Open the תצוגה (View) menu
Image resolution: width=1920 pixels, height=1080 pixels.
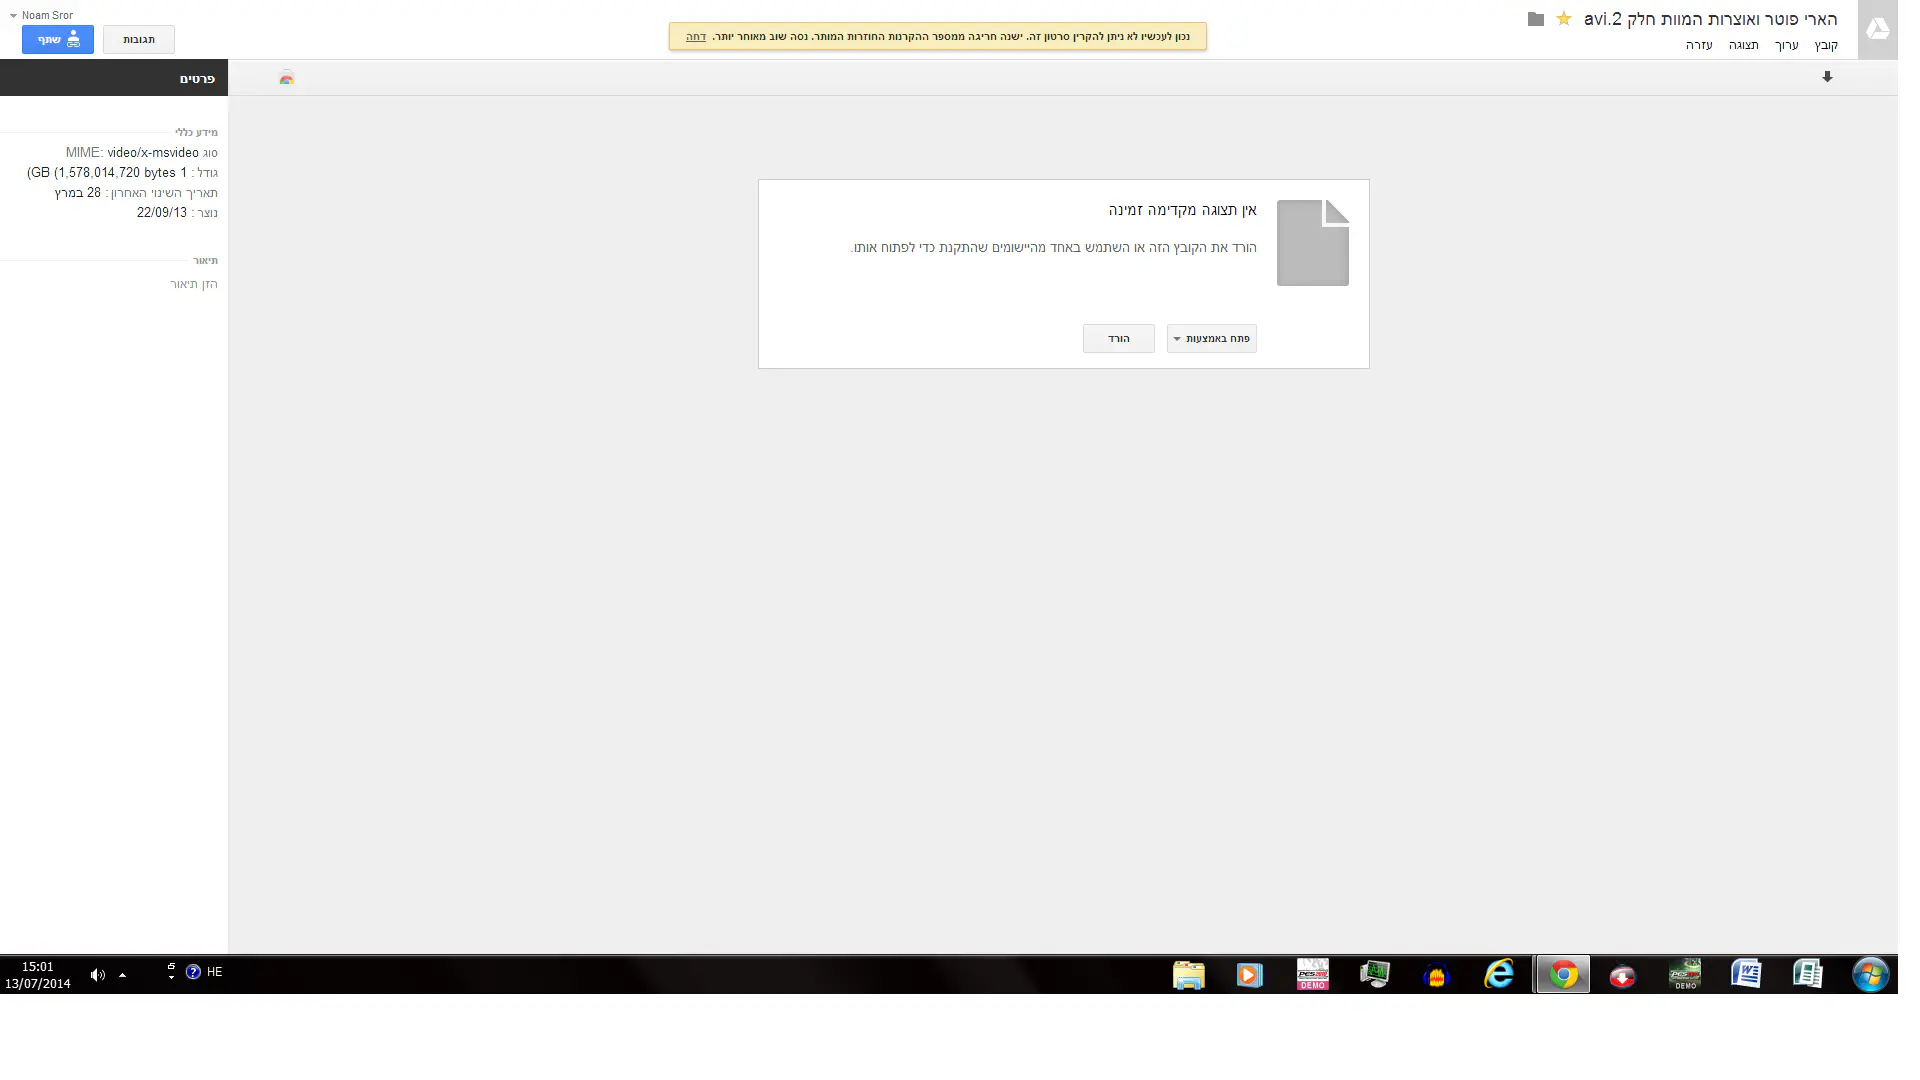click(1743, 45)
